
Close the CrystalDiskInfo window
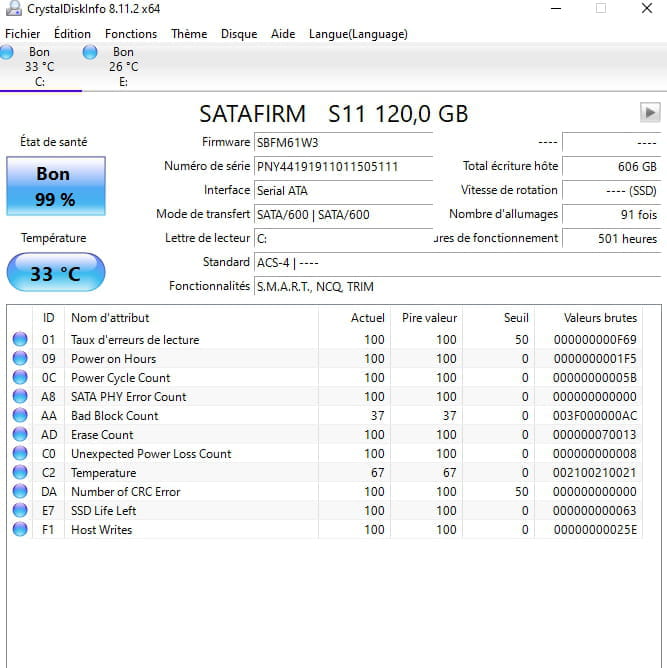coord(647,9)
